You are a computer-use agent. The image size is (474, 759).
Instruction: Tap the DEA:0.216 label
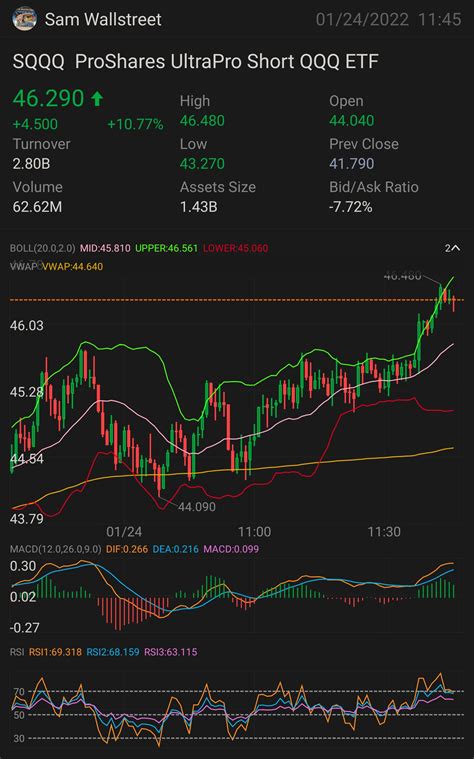(x=175, y=549)
